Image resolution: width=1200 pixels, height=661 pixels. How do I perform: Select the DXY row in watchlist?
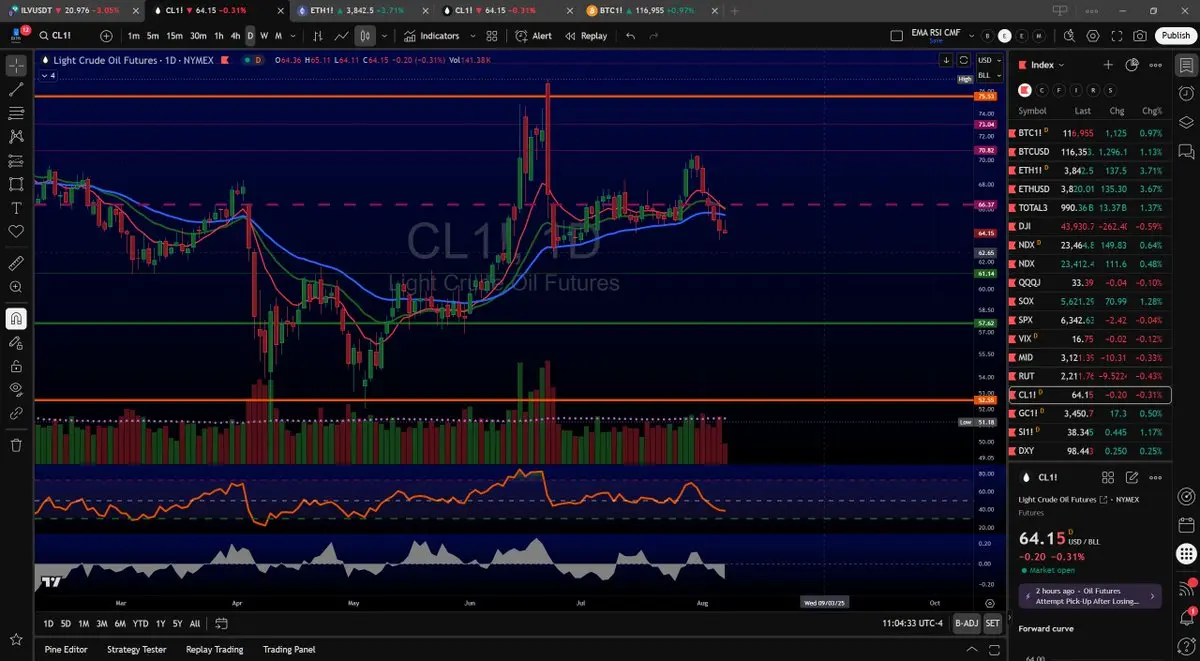pyautogui.click(x=1090, y=451)
